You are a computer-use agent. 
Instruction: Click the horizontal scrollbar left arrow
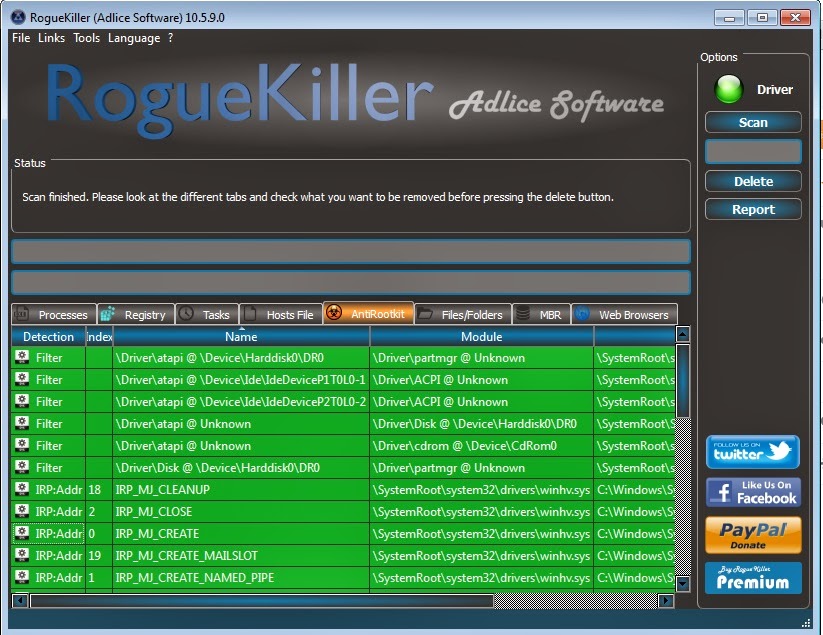coord(20,600)
